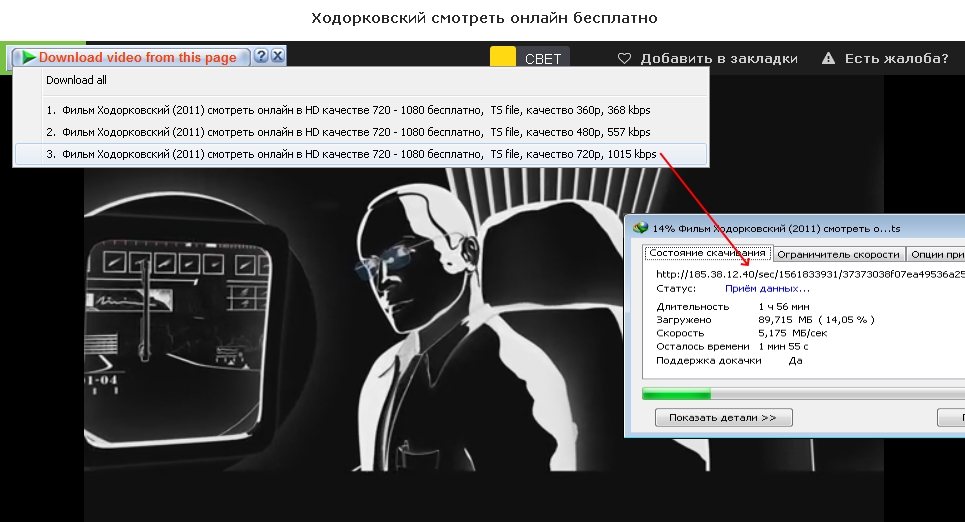This screenshot has height=522, width=965.
Task: Click the duration value 1 ч 56 мин
Action: click(783, 307)
